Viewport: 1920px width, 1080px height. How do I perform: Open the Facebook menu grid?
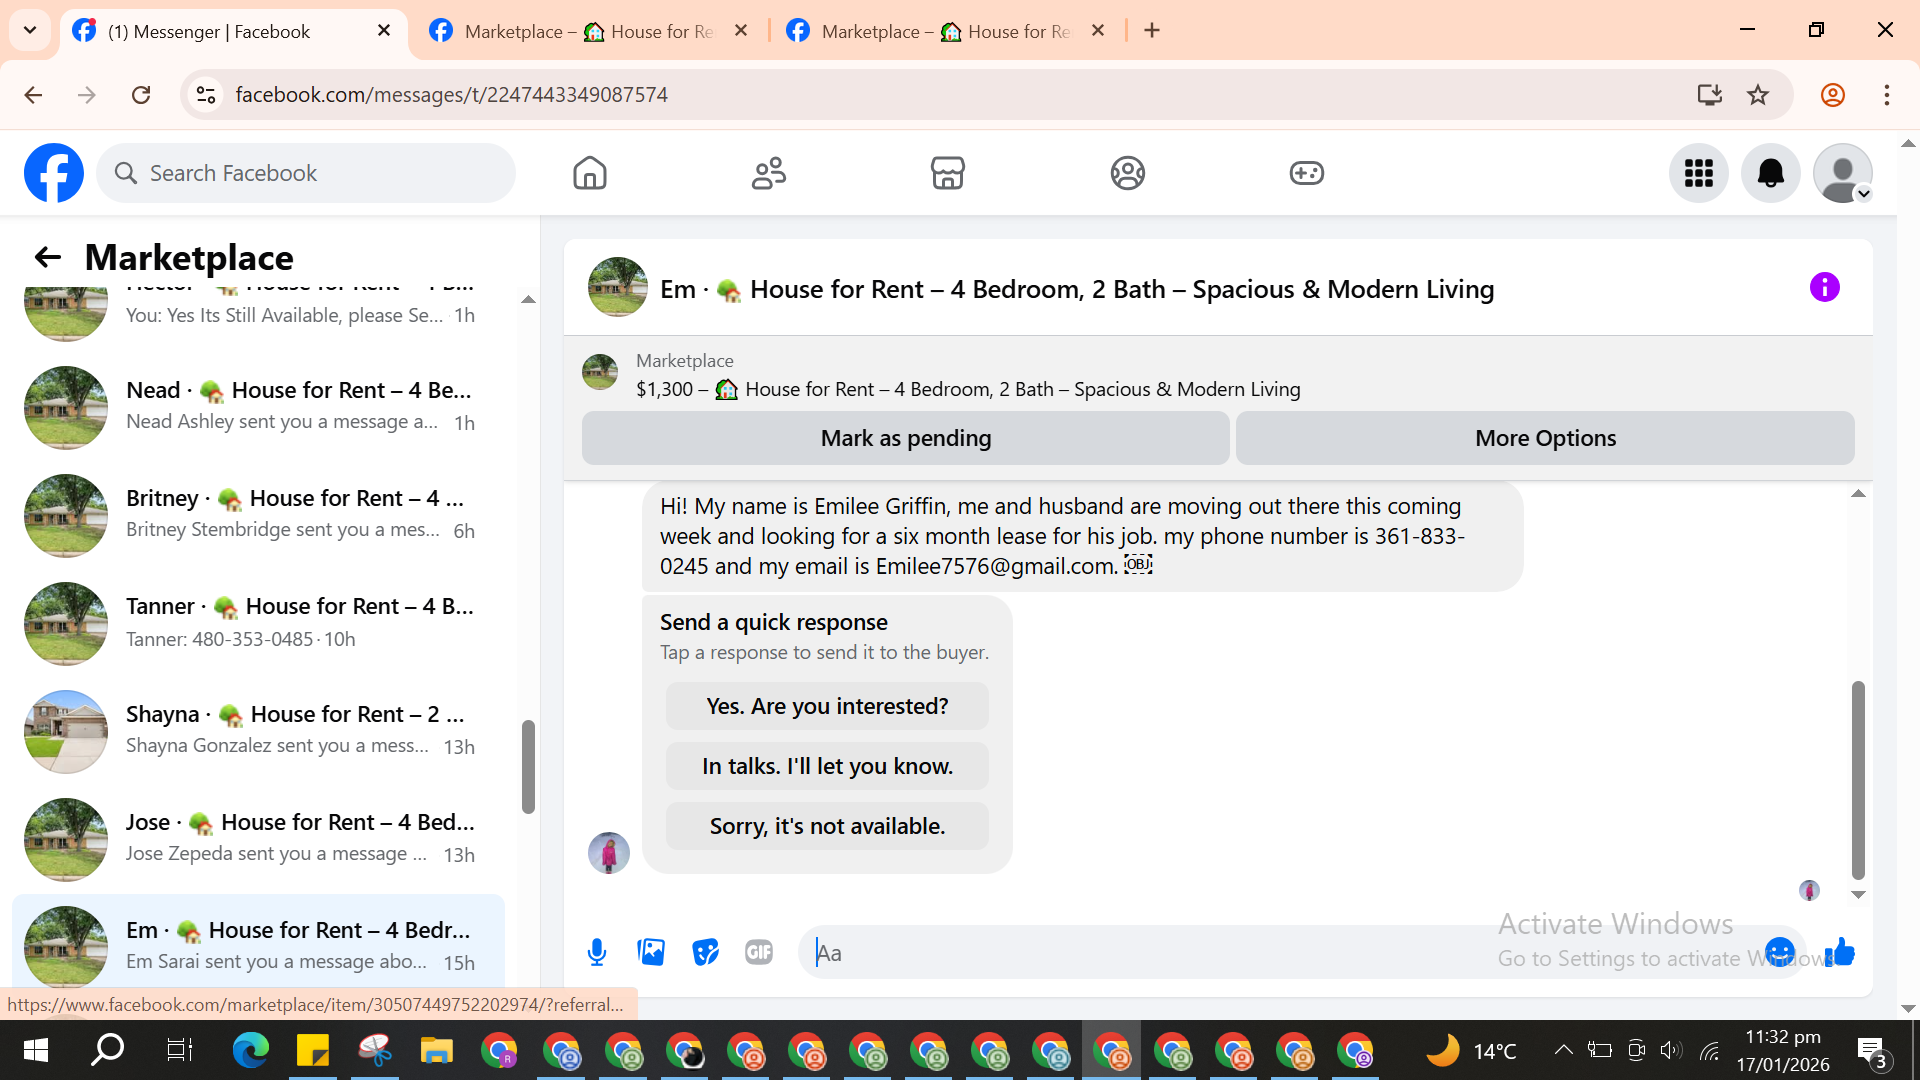click(x=1698, y=173)
